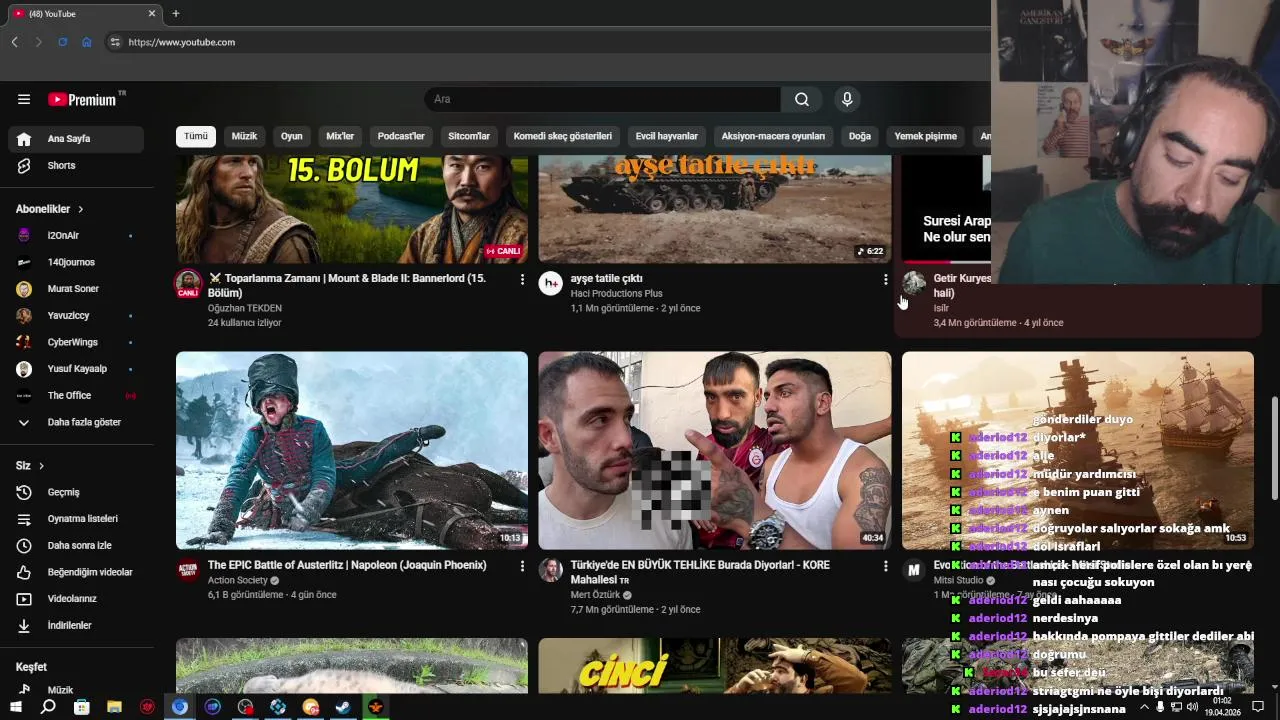Open Windows Start menu
Viewport: 1280px width, 720px height.
click(x=15, y=707)
